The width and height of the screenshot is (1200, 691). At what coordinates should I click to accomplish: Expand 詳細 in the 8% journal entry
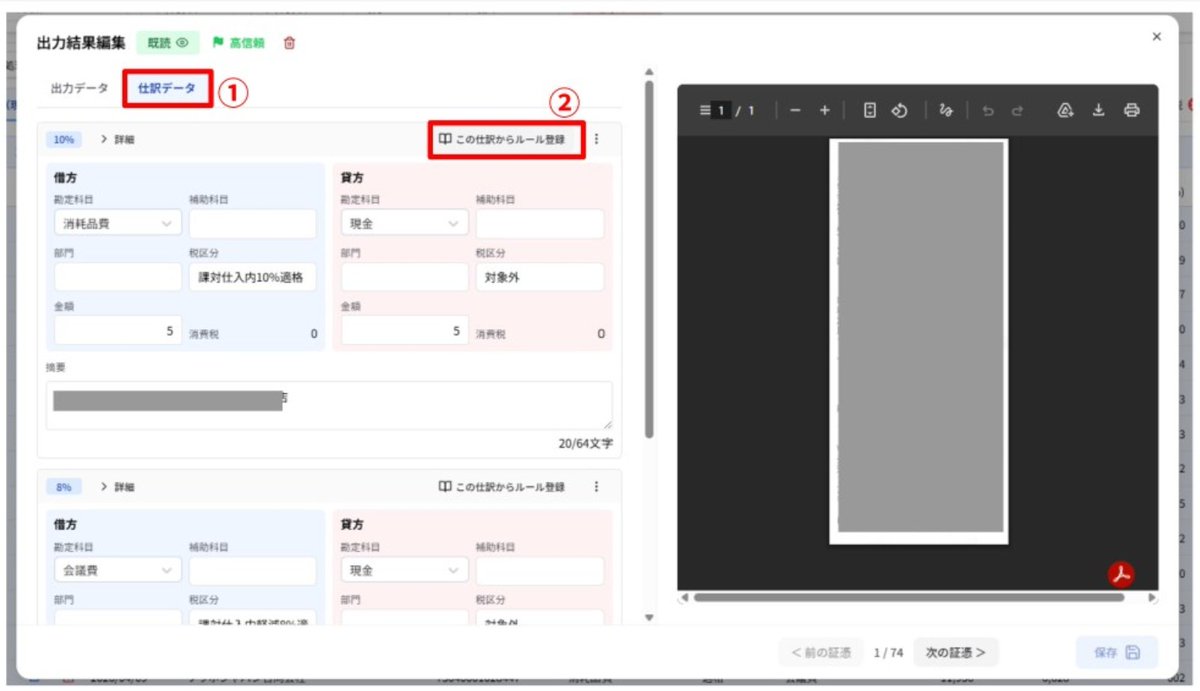pos(118,487)
